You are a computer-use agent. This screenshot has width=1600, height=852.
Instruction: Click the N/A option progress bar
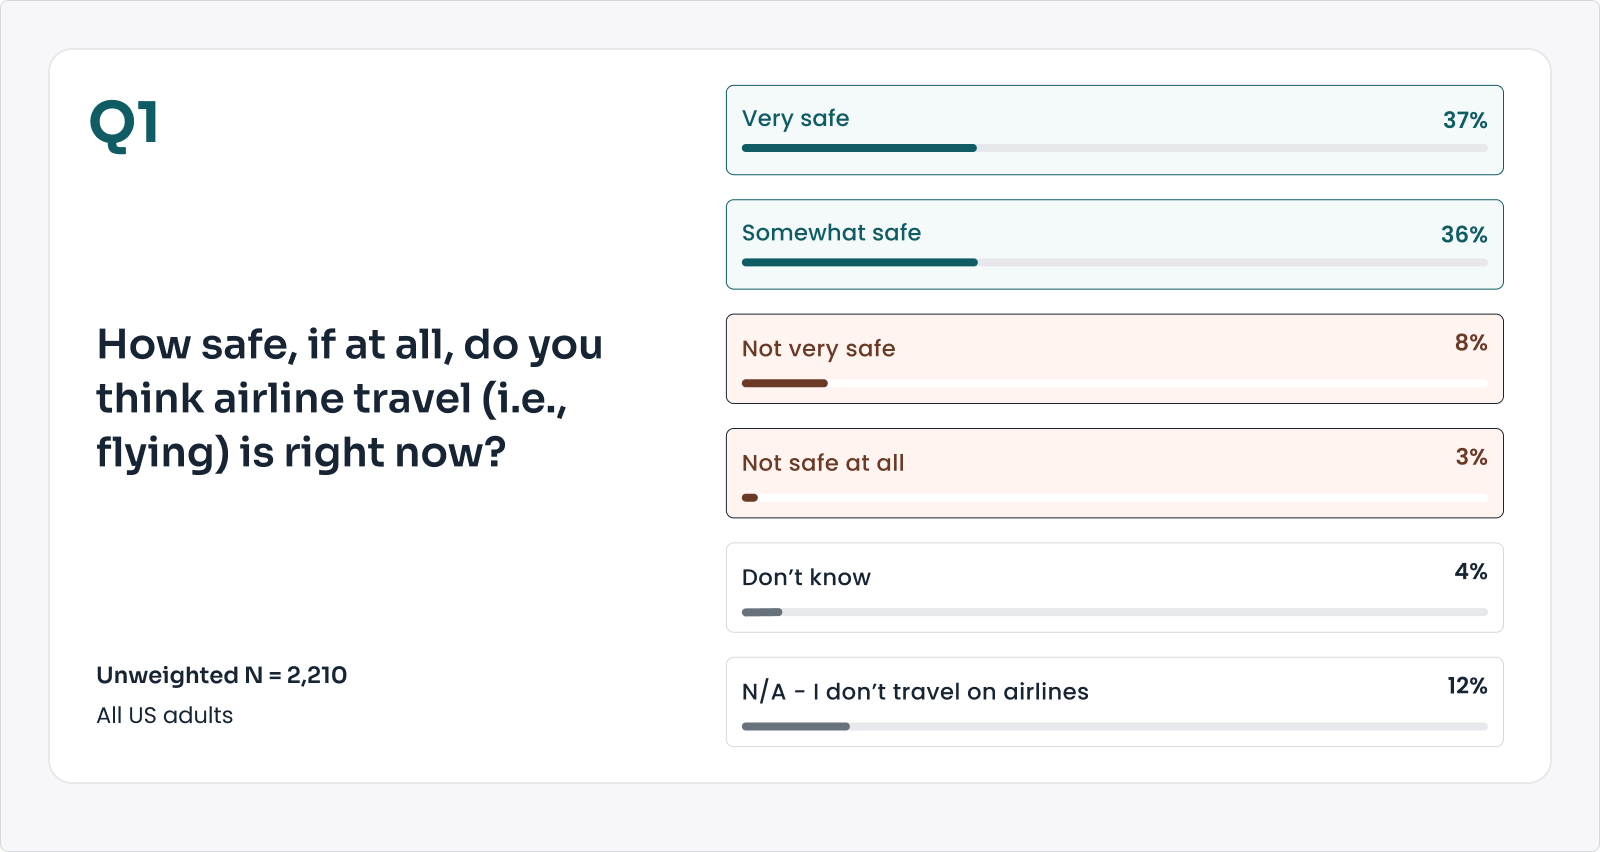pyautogui.click(x=1114, y=727)
